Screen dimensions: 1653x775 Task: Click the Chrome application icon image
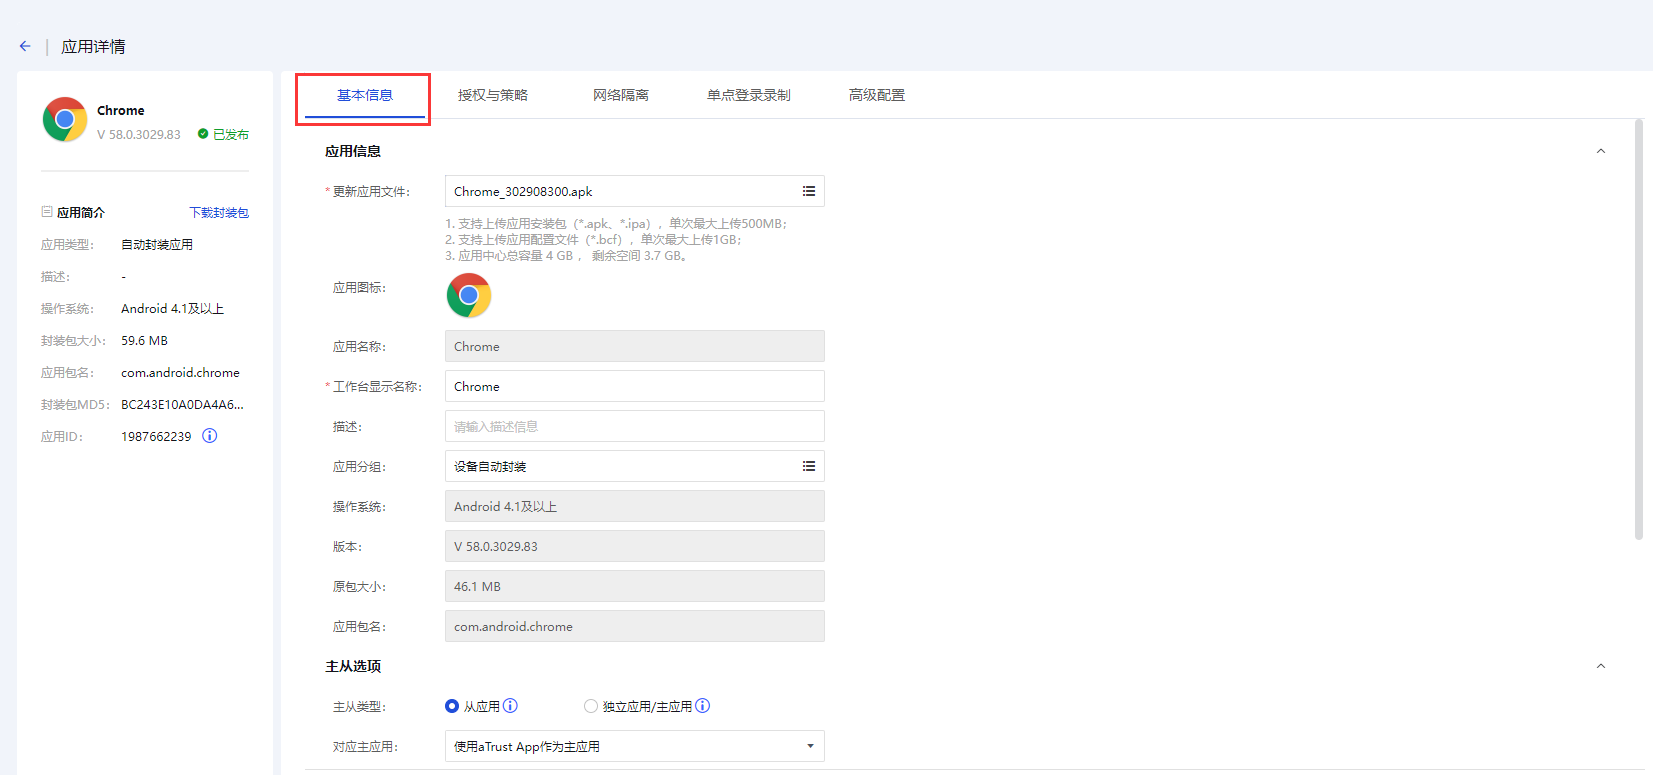tap(469, 295)
